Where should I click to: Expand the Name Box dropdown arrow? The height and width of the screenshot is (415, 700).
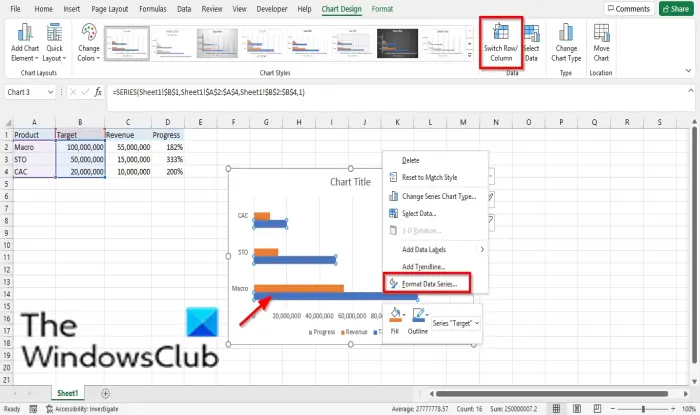(x=50, y=92)
